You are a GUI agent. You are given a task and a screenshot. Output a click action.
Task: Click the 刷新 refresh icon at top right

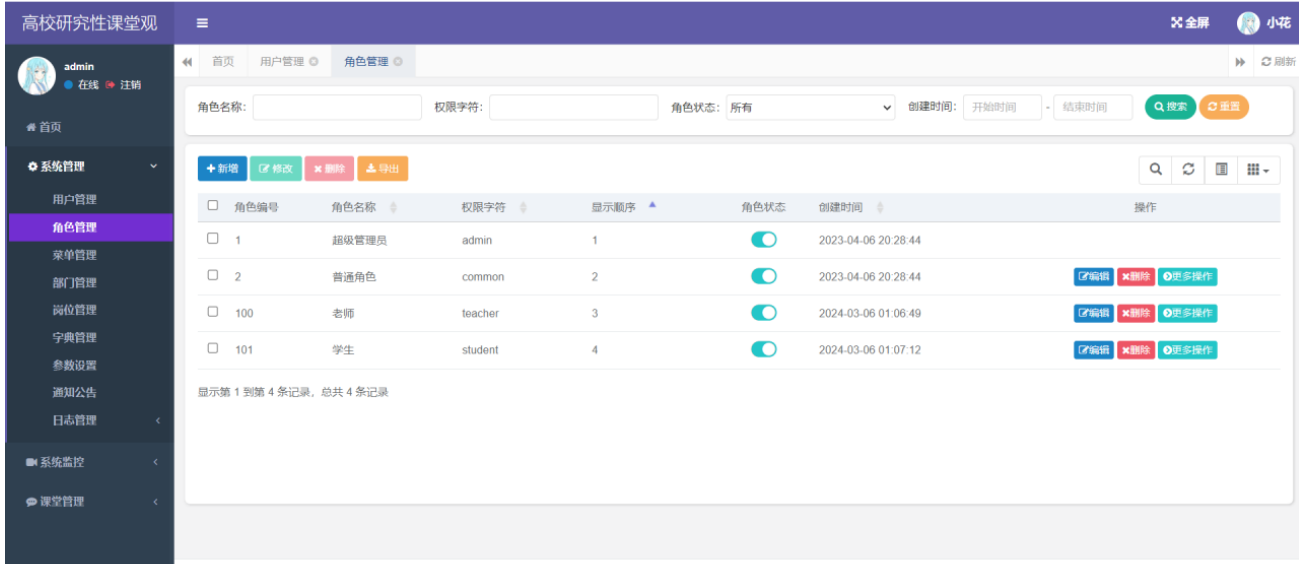tap(1278, 61)
